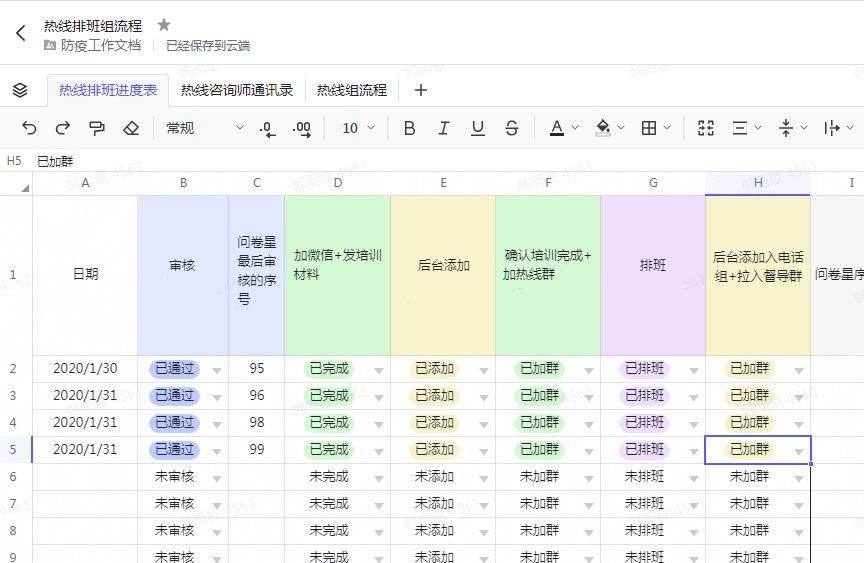Increase decimal places icon
The image size is (864, 563).
[x=301, y=129]
